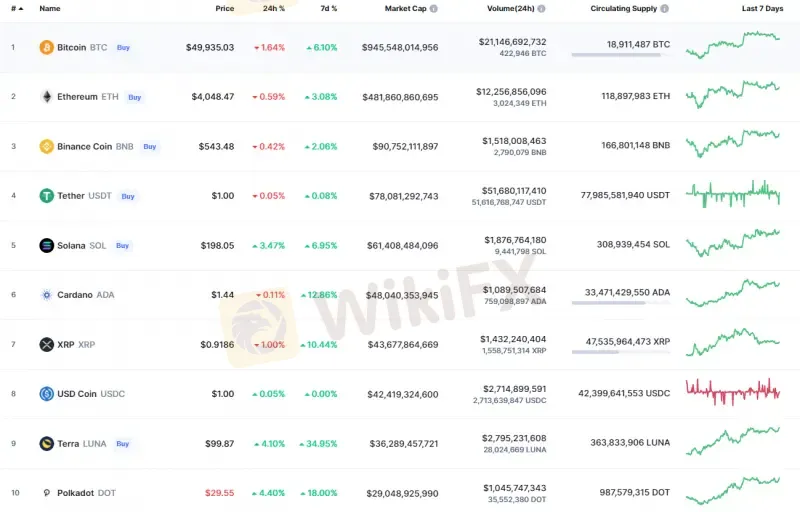The width and height of the screenshot is (800, 512).
Task: Sort table by Name column header
Action: tap(50, 9)
